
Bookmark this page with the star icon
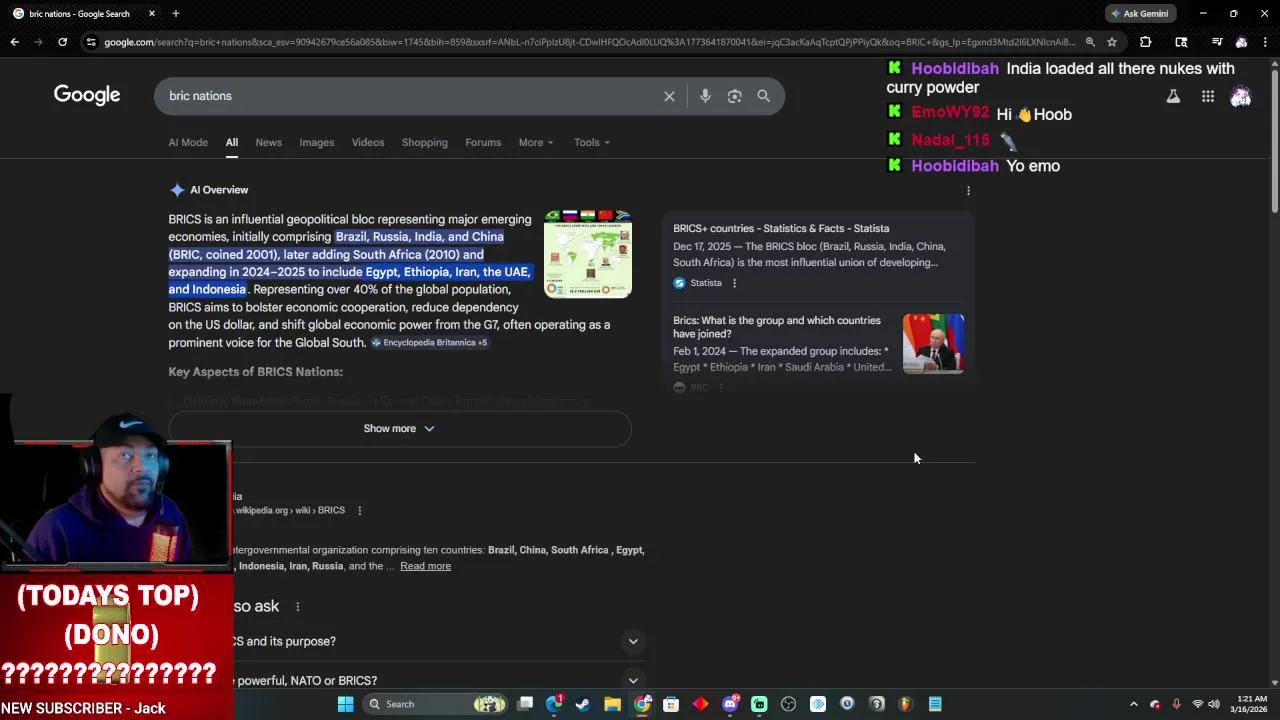[1111, 42]
